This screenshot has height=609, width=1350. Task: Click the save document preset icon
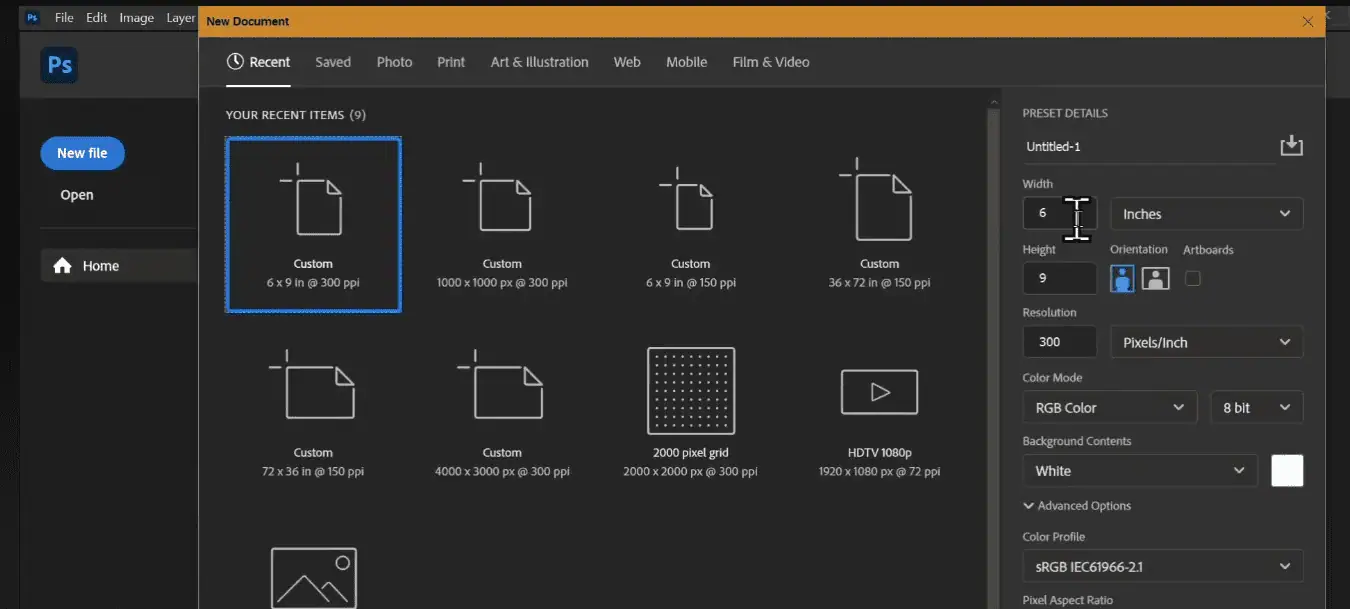tap(1291, 146)
